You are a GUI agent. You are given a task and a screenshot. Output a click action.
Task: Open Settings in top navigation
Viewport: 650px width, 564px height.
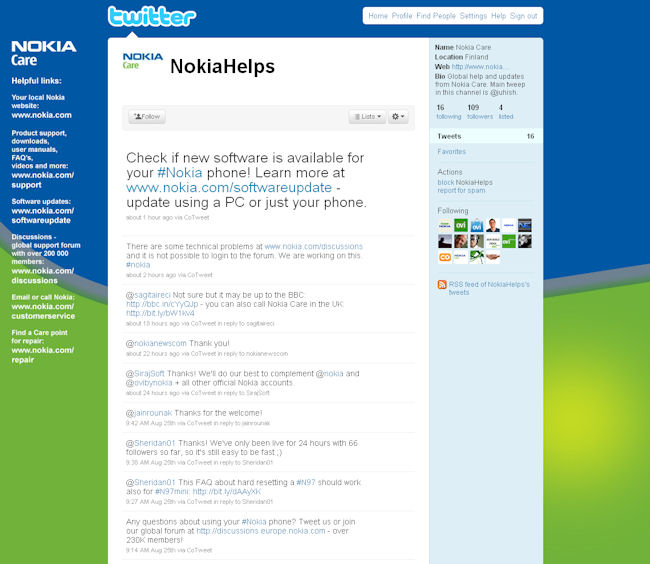pos(473,16)
